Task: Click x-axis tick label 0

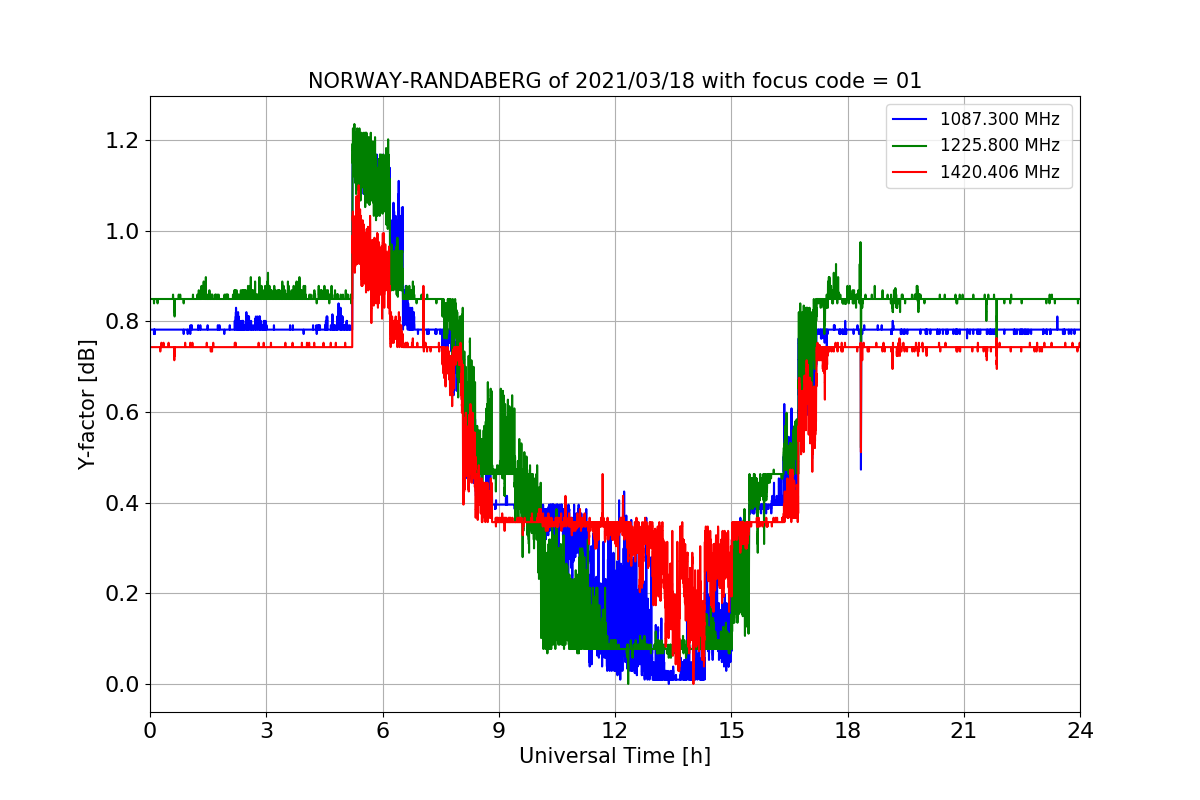Action: click(150, 731)
